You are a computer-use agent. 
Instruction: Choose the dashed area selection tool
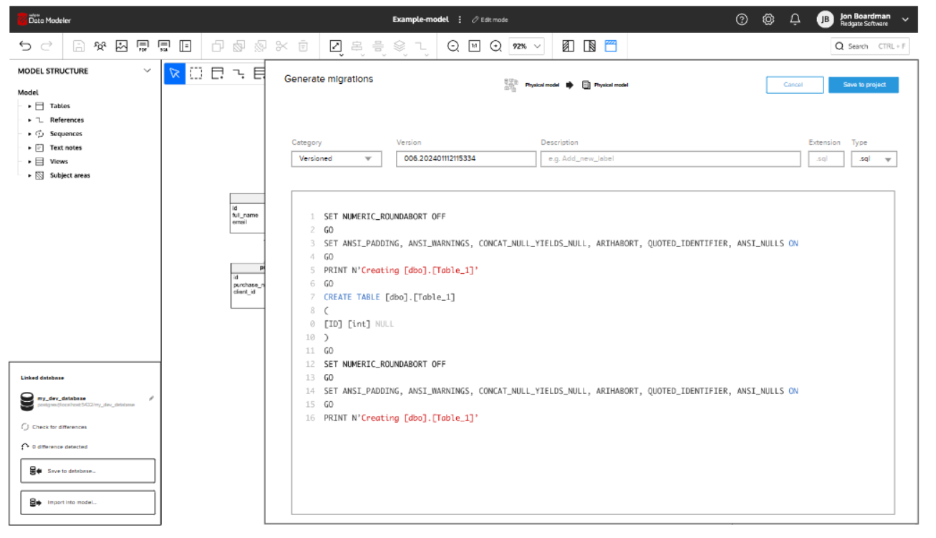pos(196,73)
